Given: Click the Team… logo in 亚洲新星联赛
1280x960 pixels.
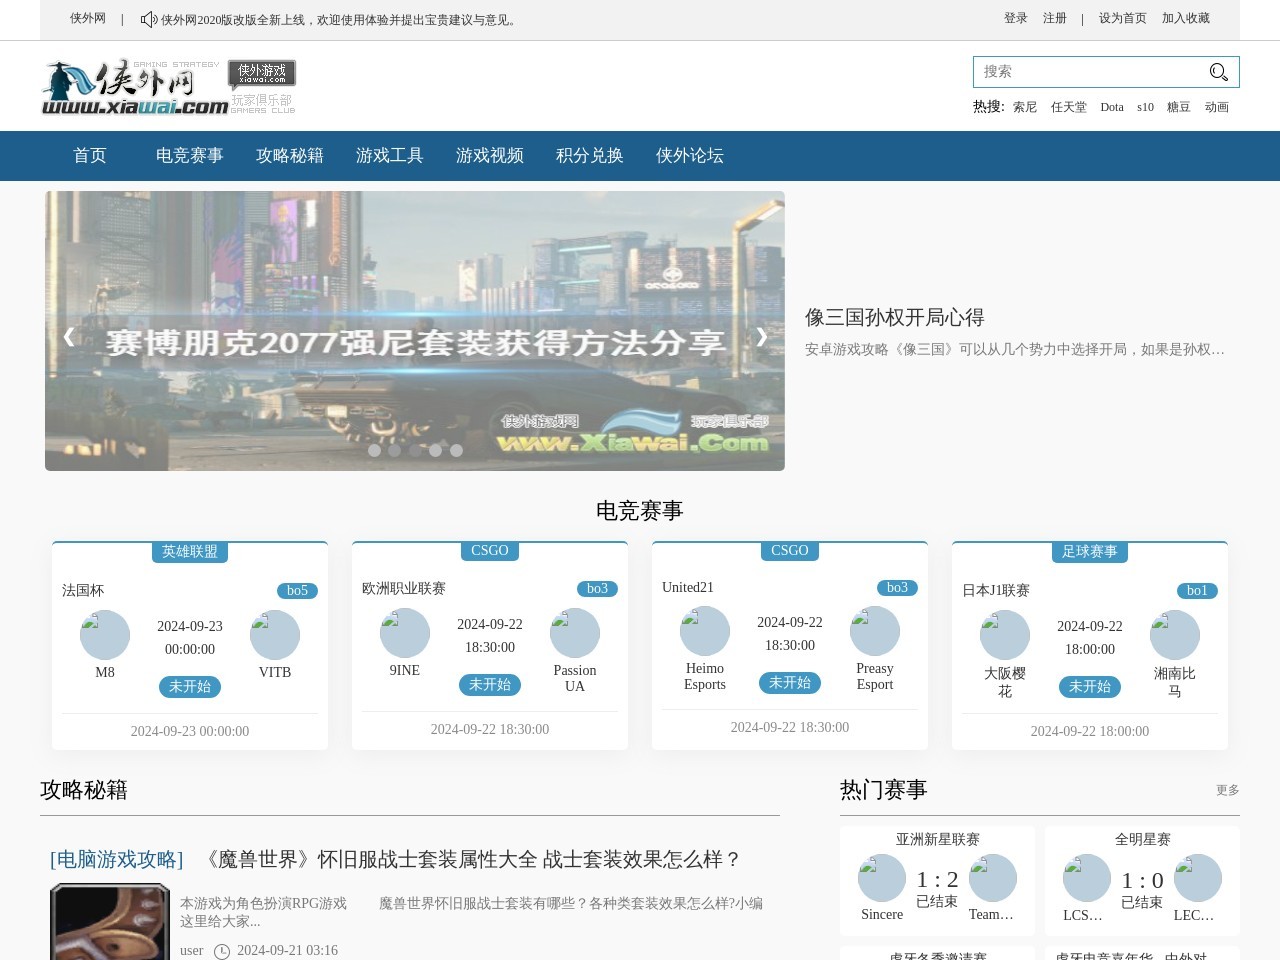Looking at the screenshot, I should [x=993, y=878].
